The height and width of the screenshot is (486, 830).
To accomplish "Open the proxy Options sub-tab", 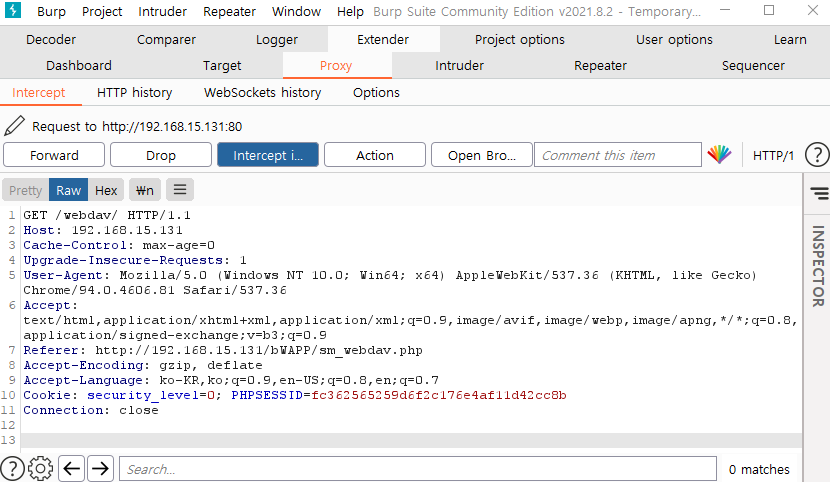I will pos(376,93).
